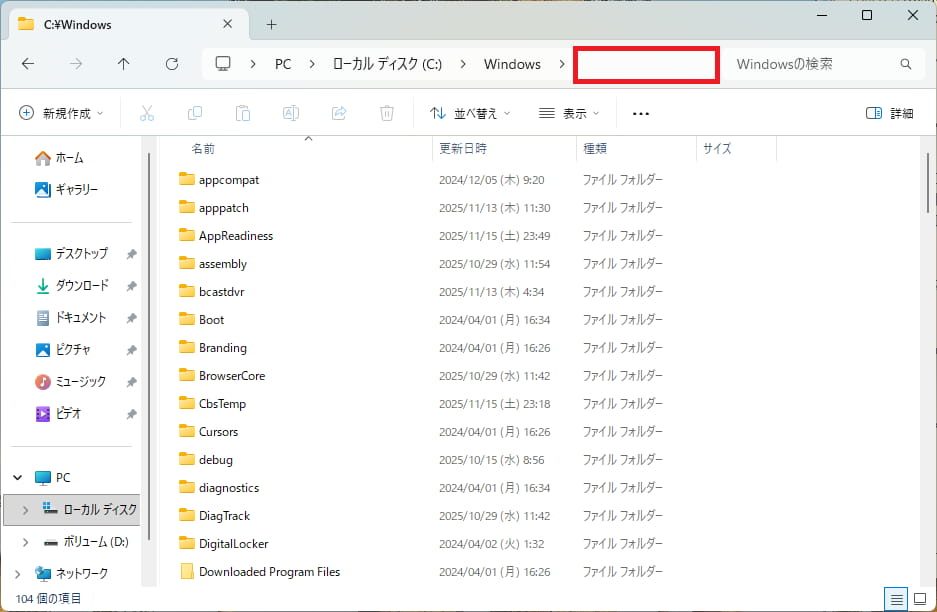Open the 表示 view menu
The image size is (937, 612).
569,113
